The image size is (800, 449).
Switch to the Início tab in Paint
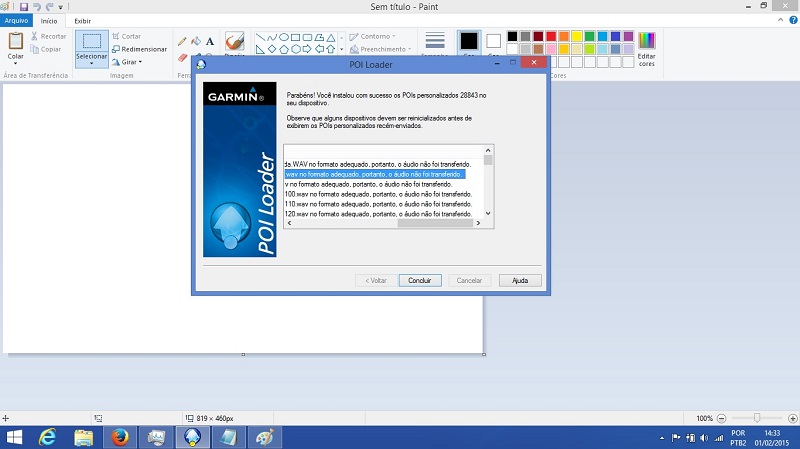[49, 21]
